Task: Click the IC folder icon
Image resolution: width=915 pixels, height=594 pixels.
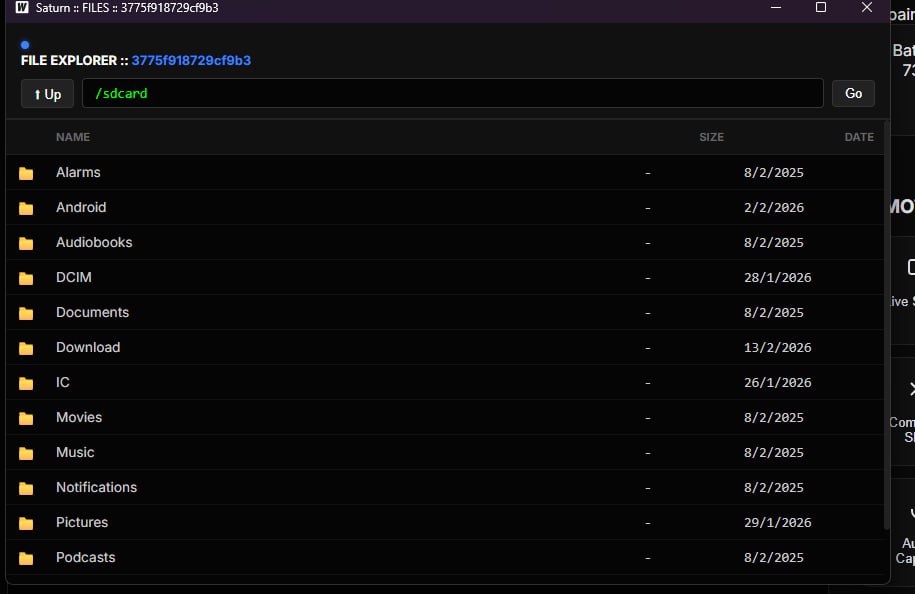Action: (x=26, y=383)
